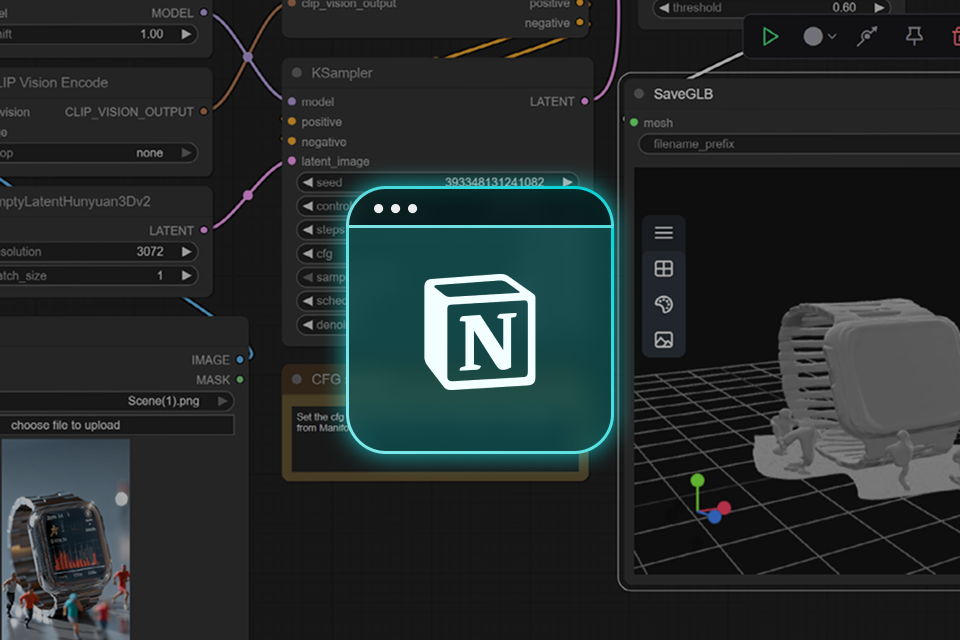Viewport: 960px width, 640px height.
Task: Open 3D viewer hamburger menu
Action: [x=664, y=233]
